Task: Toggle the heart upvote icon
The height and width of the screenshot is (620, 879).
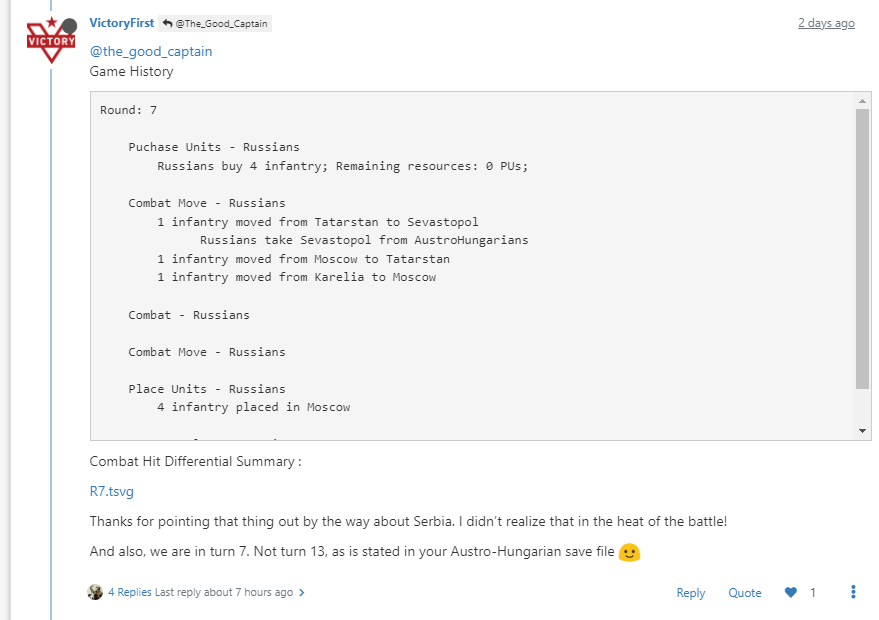Action: coord(791,593)
